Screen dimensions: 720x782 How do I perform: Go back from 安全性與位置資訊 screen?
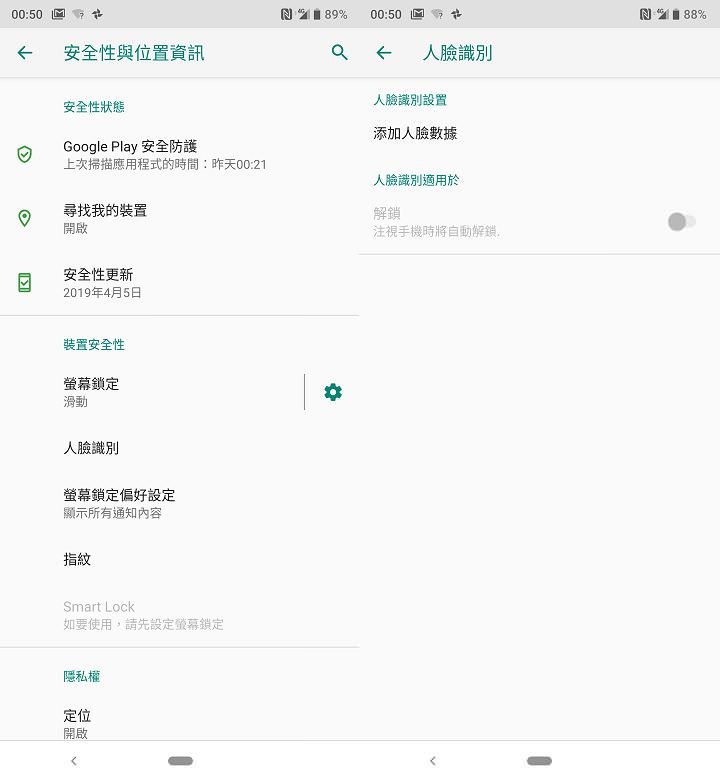click(25, 52)
